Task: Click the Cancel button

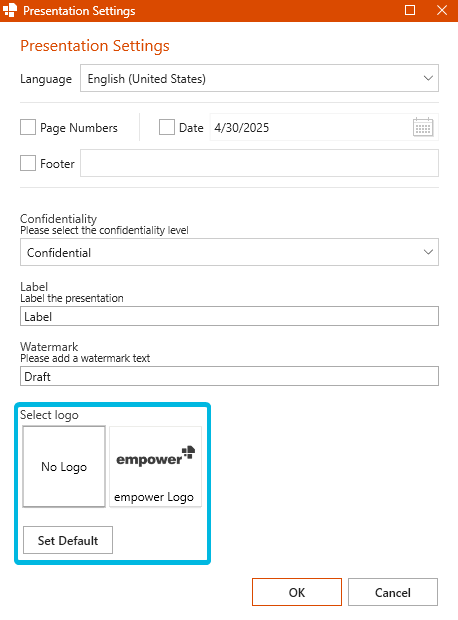Action: (x=393, y=592)
